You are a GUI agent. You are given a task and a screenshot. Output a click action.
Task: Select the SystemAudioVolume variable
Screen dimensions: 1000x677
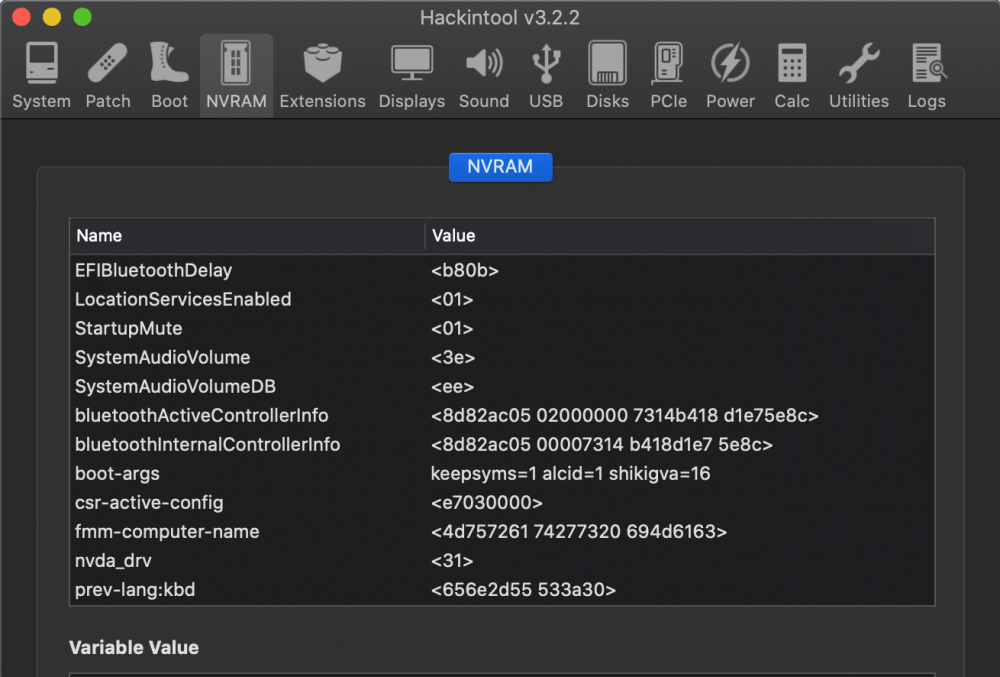pyautogui.click(x=502, y=358)
